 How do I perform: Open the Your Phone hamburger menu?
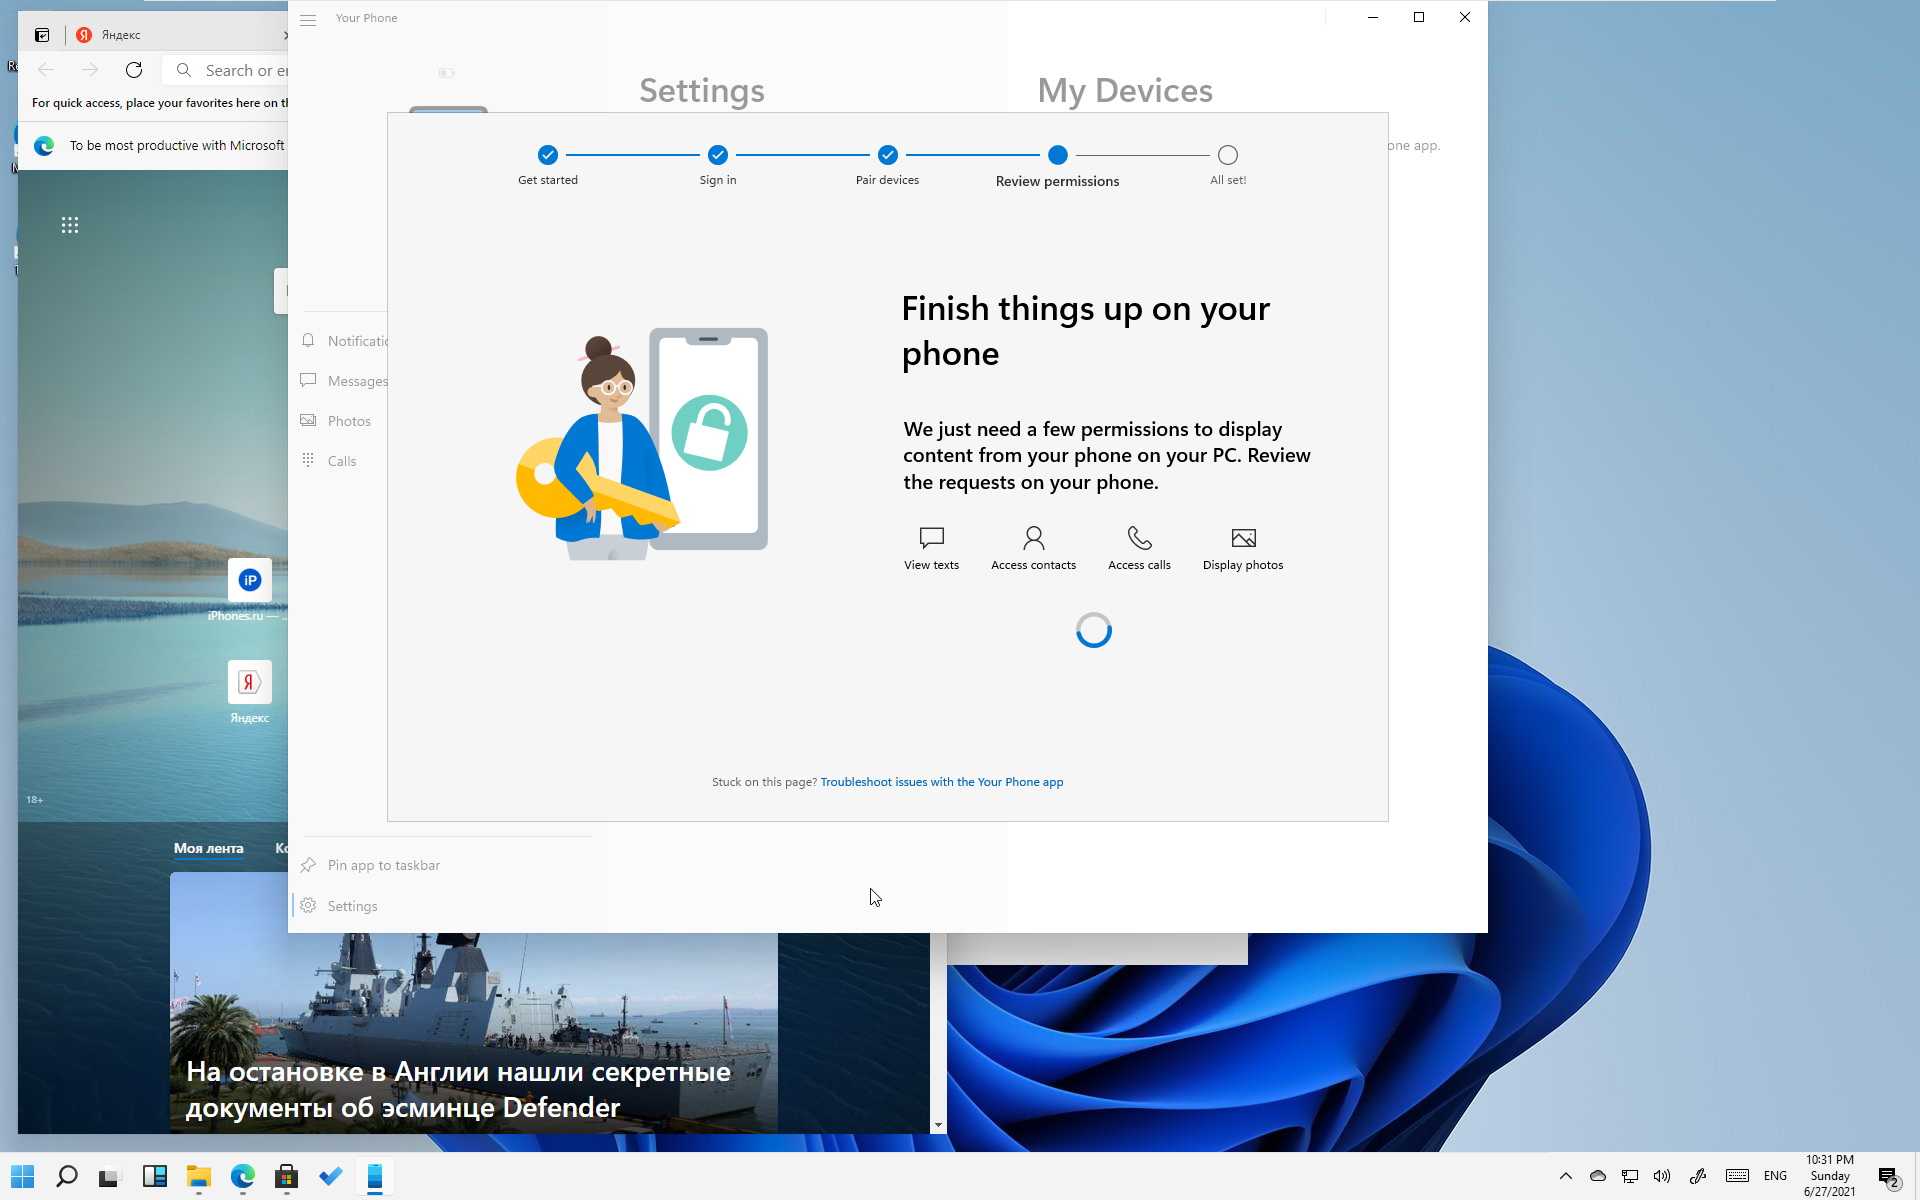pos(308,20)
